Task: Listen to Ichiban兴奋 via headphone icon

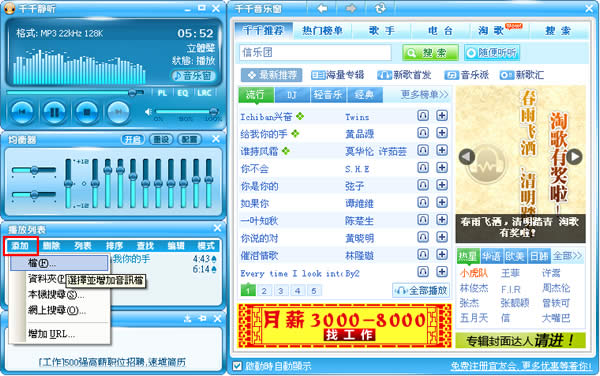Action: tap(423, 116)
